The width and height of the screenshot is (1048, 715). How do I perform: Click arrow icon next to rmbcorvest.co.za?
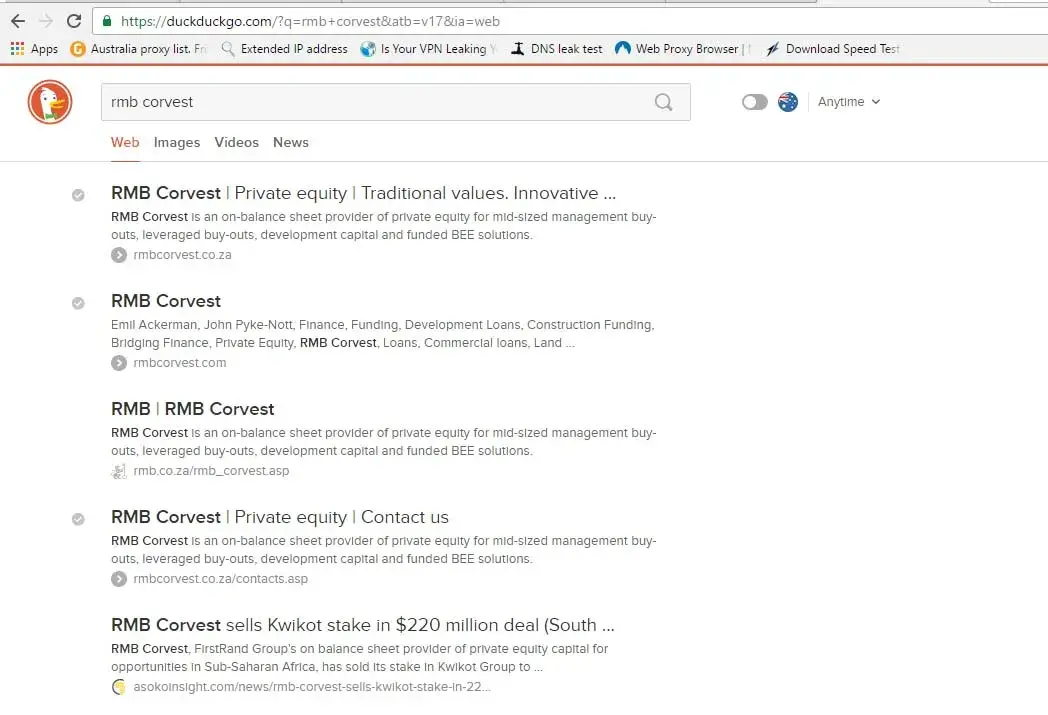(119, 255)
